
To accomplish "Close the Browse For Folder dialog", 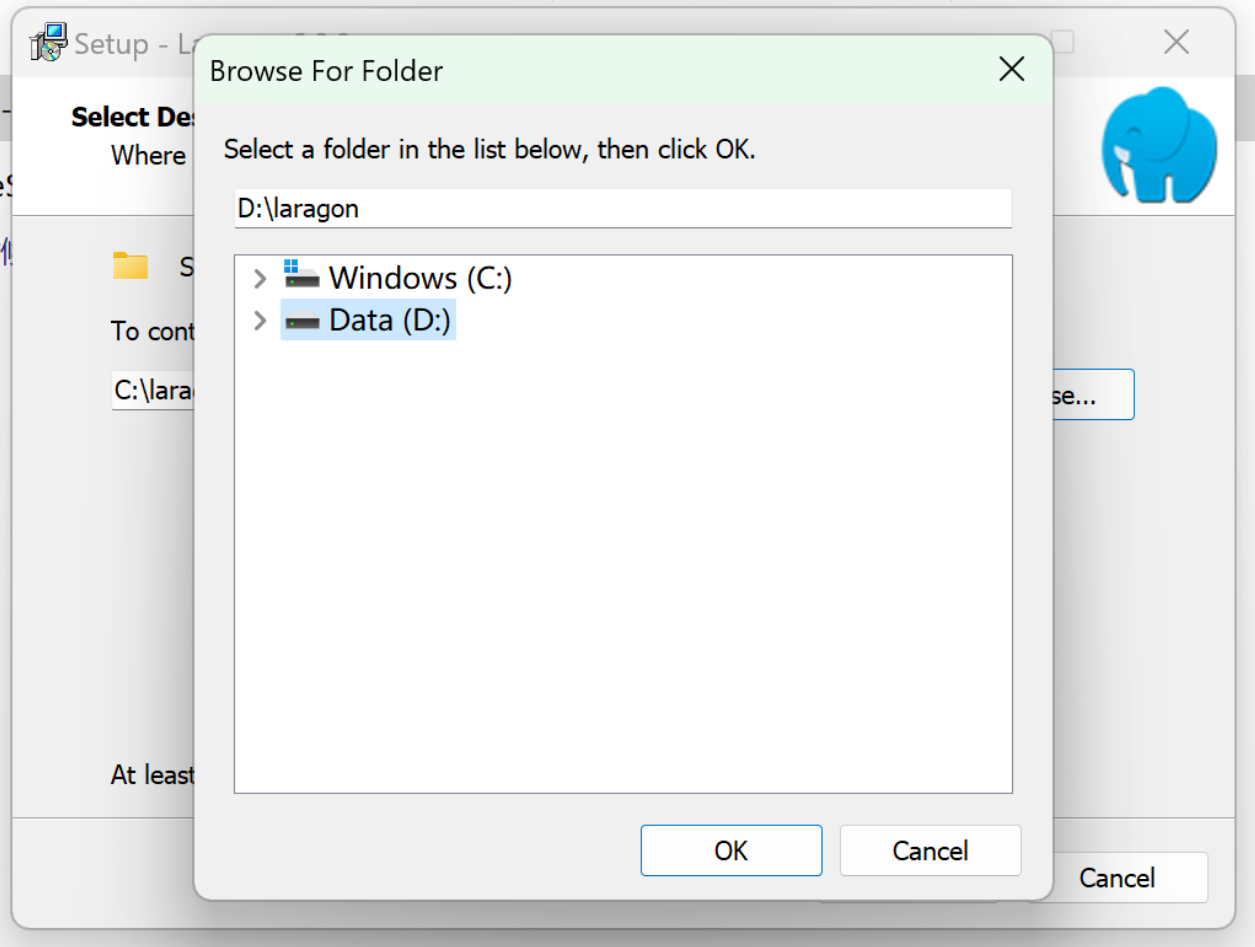I will (1012, 70).
